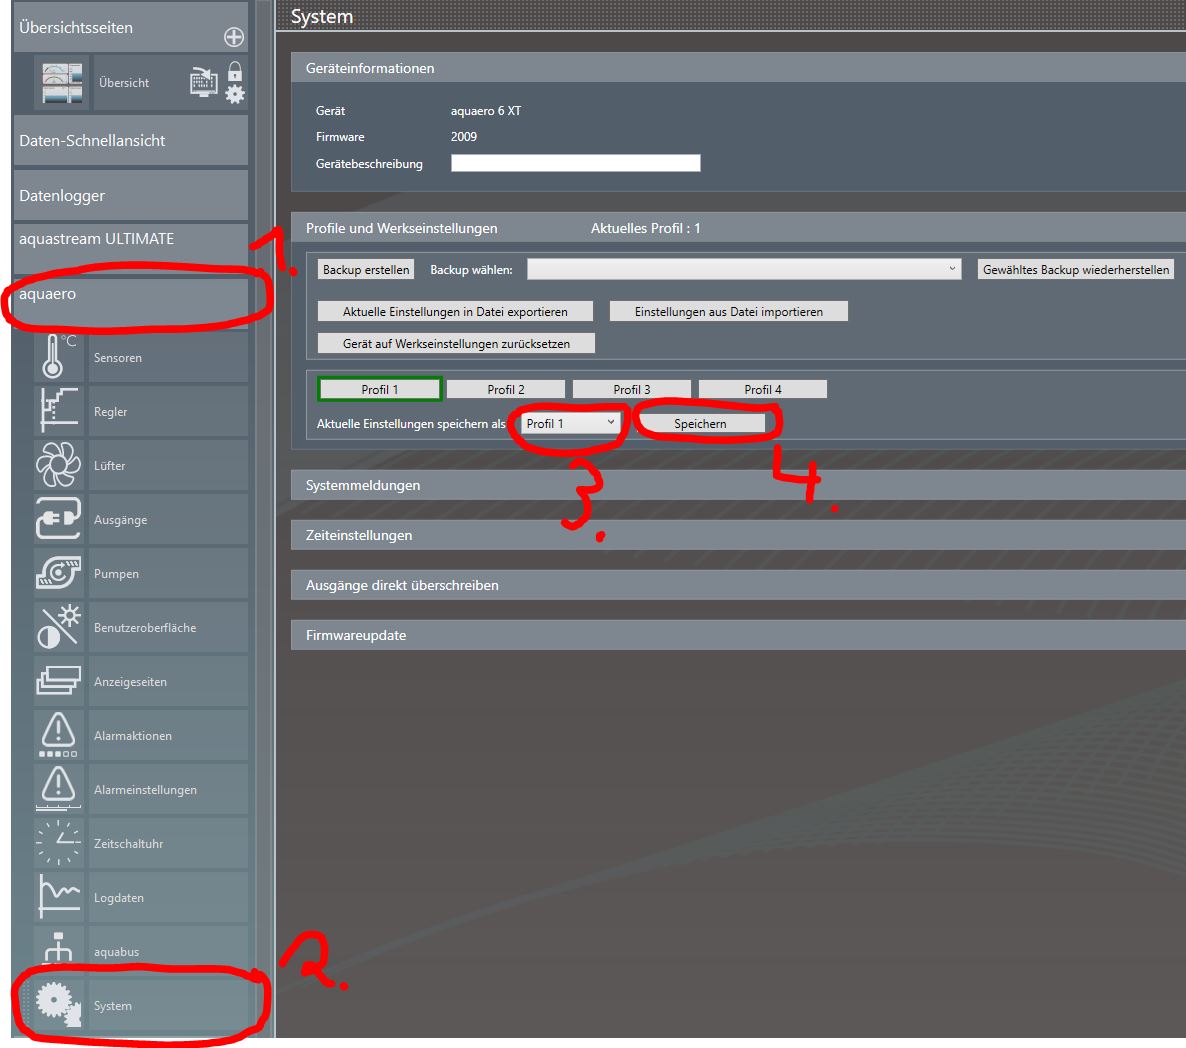Image resolution: width=1186 pixels, height=1048 pixels.
Task: Open overview page settings gear icon
Action: (x=235, y=94)
